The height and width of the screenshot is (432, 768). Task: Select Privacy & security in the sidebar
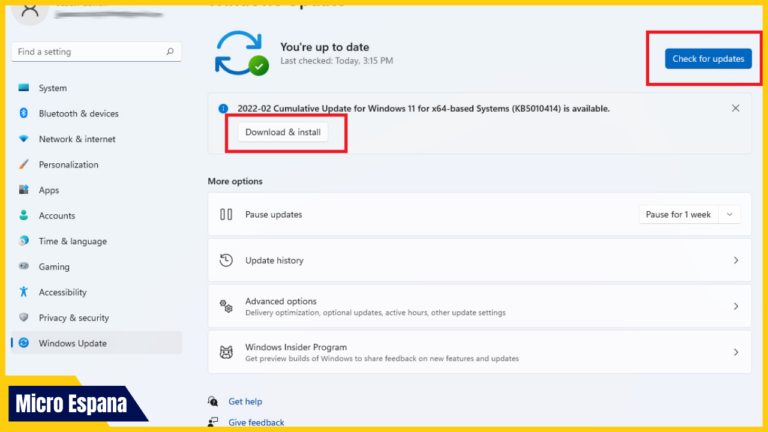click(x=96, y=317)
